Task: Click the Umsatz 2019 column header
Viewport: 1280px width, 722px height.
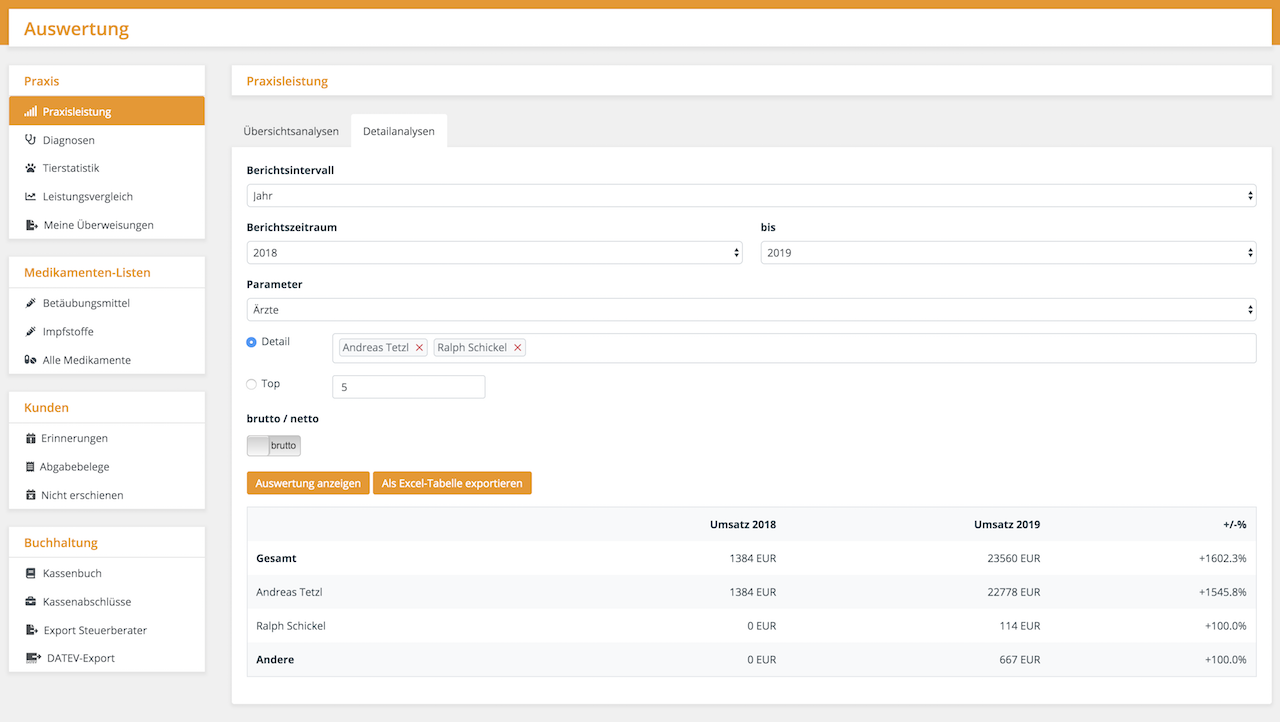Action: point(1007,524)
